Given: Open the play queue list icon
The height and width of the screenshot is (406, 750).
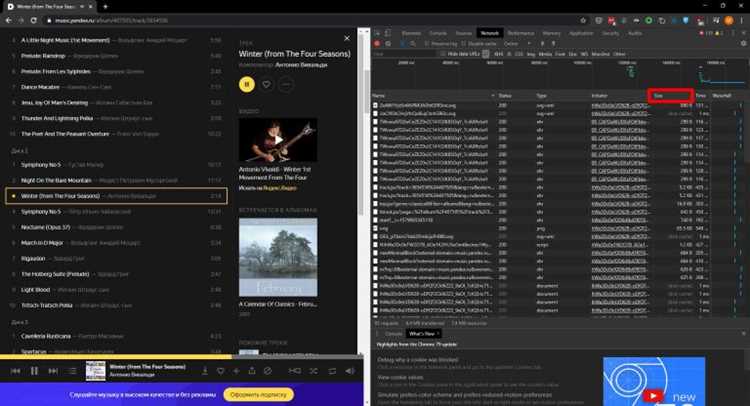Looking at the screenshot, I should [72, 370].
